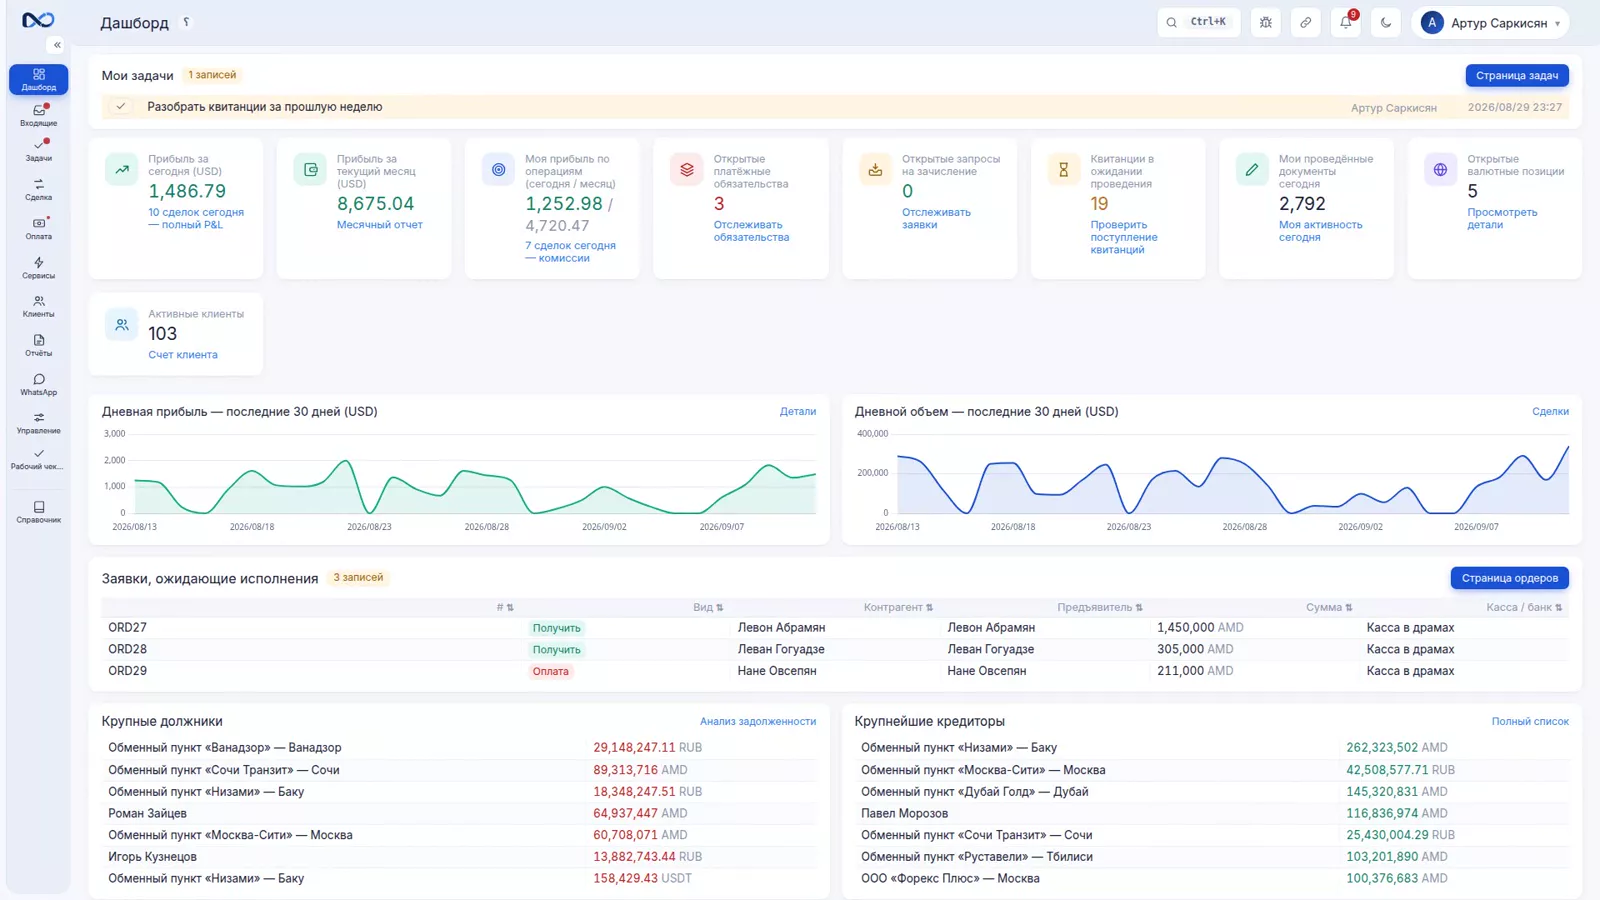The height and width of the screenshot is (900, 1600).
Task: Click Отслеживать обязательства link
Action: coord(751,231)
